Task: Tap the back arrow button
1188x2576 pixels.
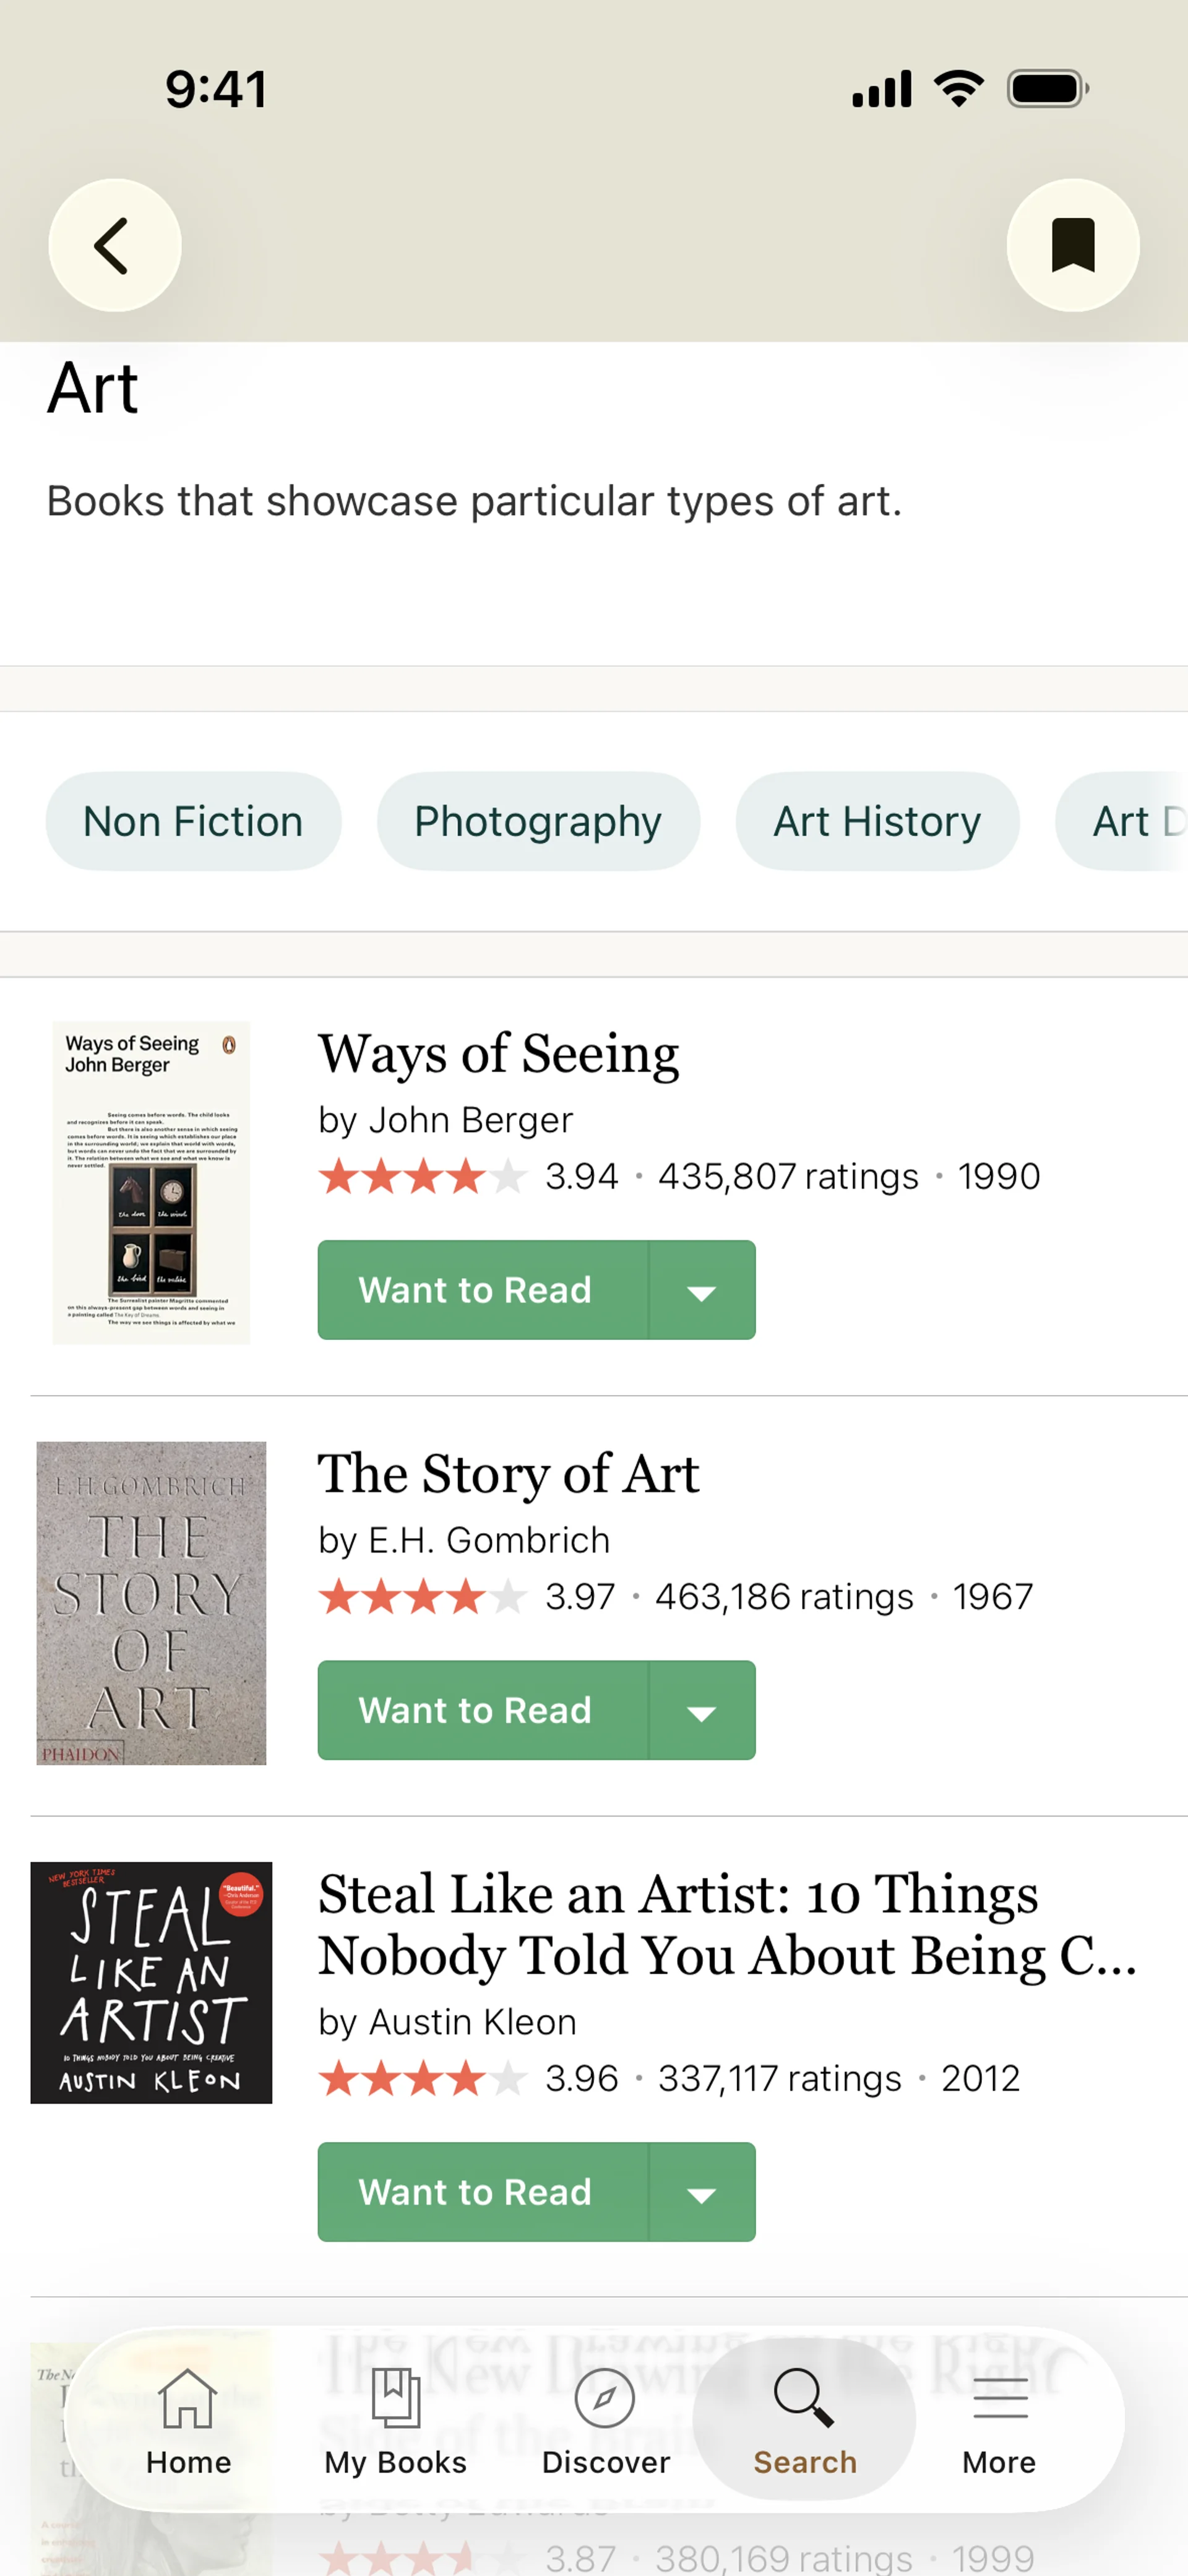Action: [x=114, y=245]
